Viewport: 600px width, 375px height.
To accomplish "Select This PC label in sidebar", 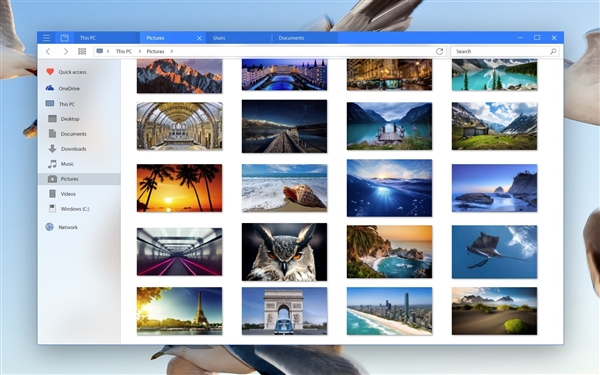I will [x=67, y=104].
